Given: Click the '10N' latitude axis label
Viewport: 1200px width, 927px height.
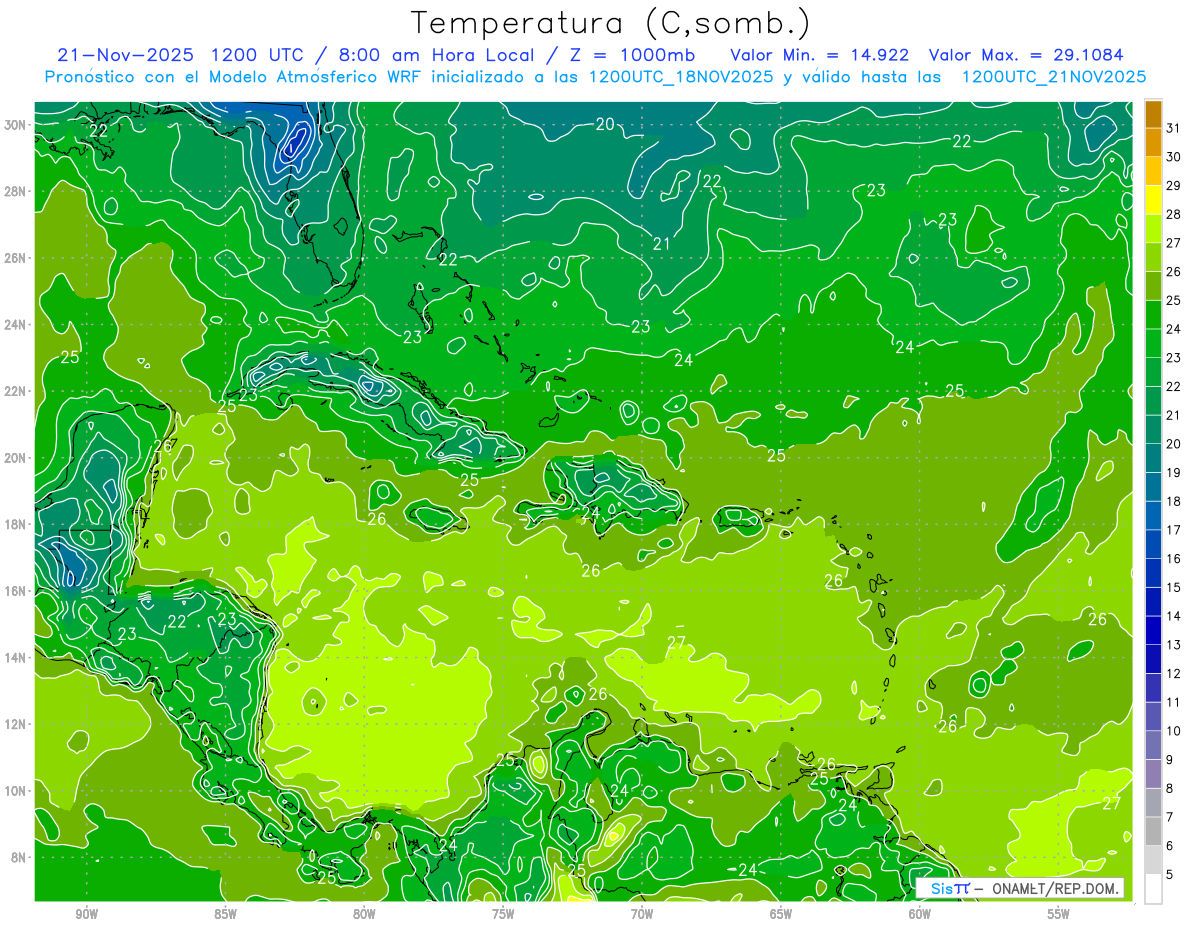Looking at the screenshot, I should coord(16,790).
